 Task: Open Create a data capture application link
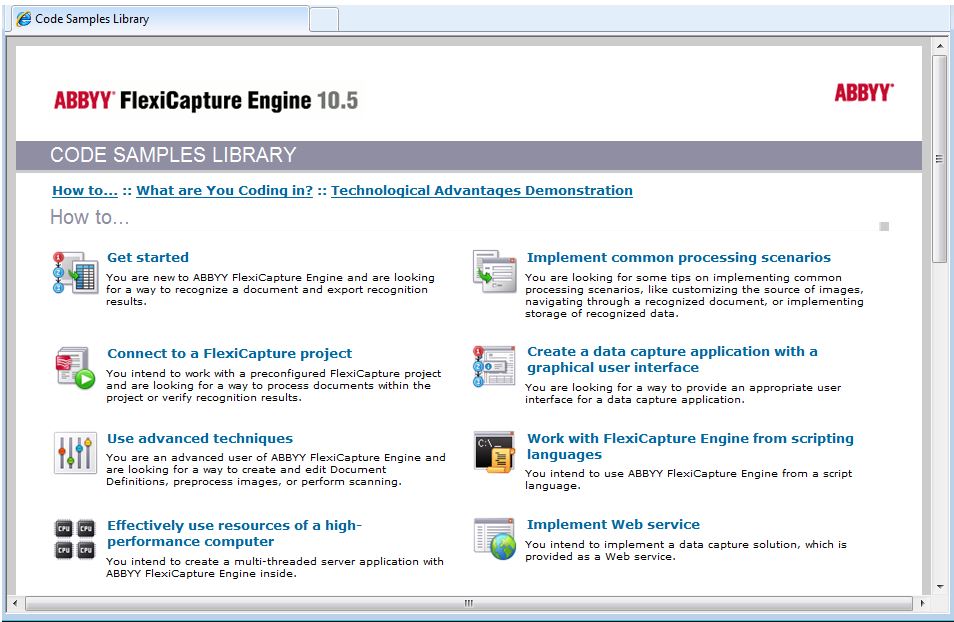[672, 359]
